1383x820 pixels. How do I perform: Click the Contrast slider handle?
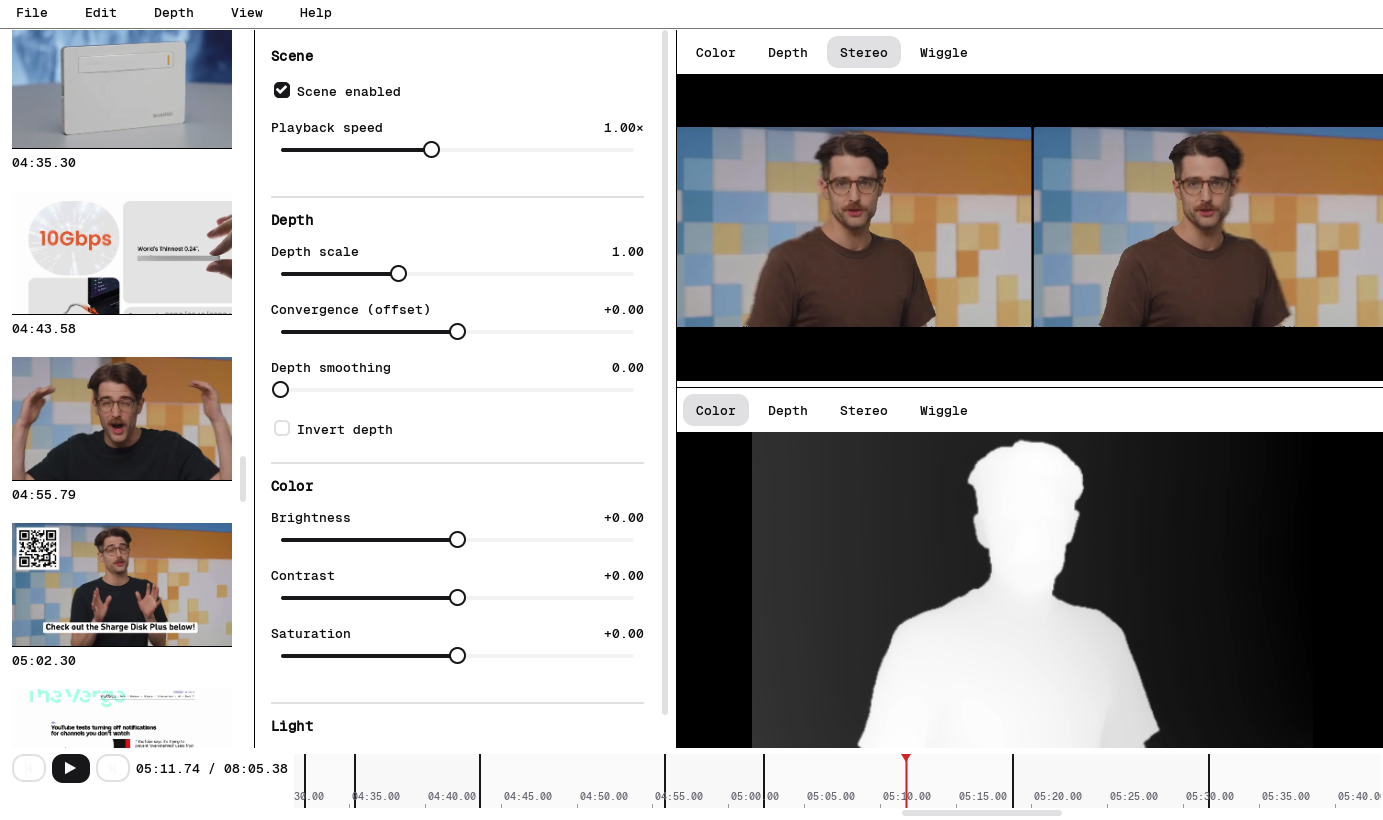pyautogui.click(x=457, y=597)
